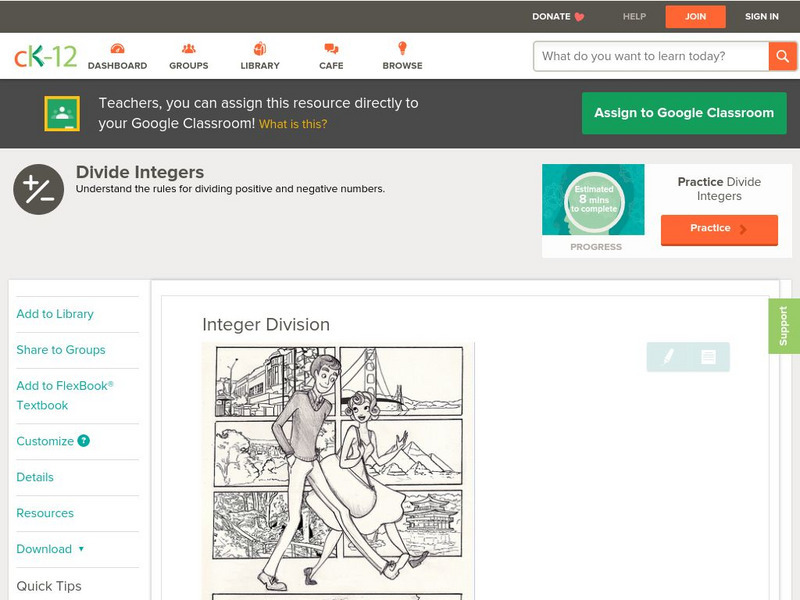This screenshot has height=600, width=800.
Task: Click the Download link
Action: coord(44,549)
